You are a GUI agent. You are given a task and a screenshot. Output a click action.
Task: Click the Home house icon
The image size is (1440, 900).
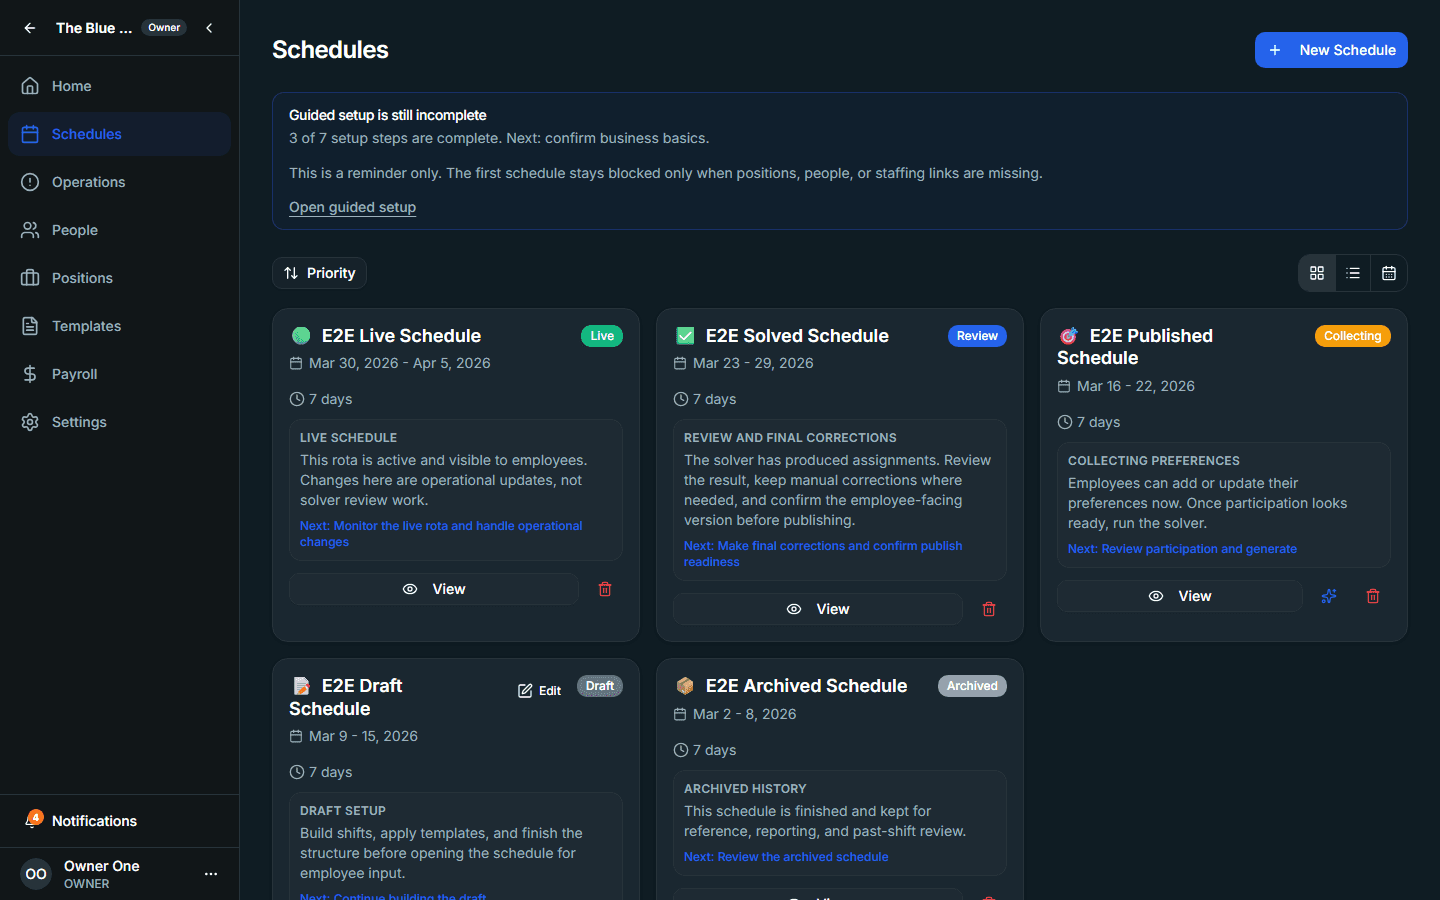(x=30, y=86)
